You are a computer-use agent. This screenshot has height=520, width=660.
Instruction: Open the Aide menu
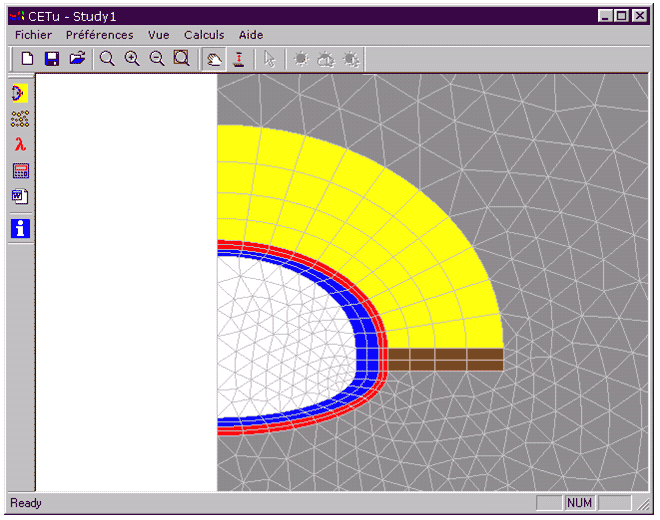pyautogui.click(x=251, y=35)
